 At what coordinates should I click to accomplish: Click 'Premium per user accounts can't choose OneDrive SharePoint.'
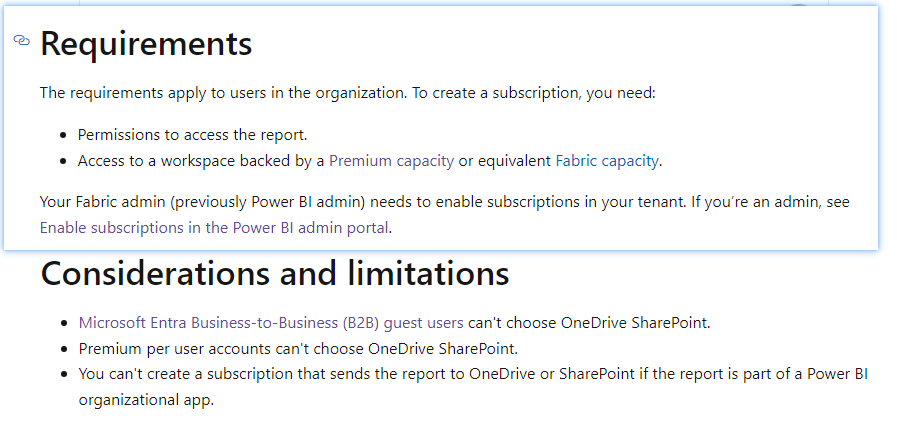coord(298,348)
